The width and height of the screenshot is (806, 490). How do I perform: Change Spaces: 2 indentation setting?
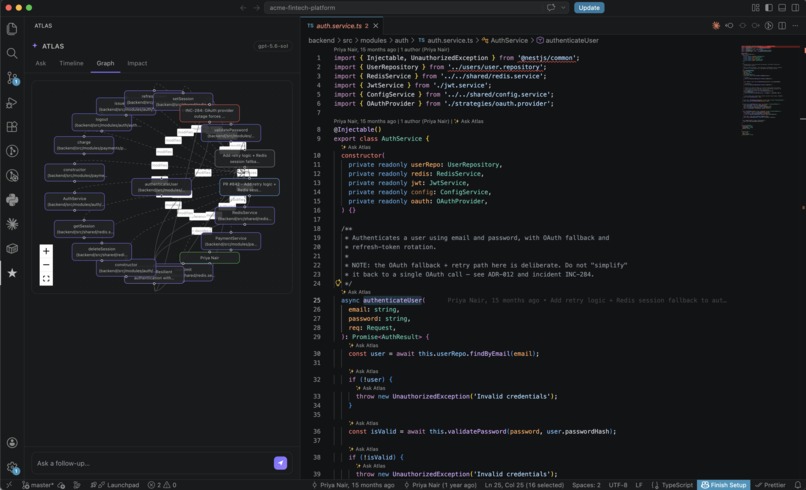tap(586, 485)
